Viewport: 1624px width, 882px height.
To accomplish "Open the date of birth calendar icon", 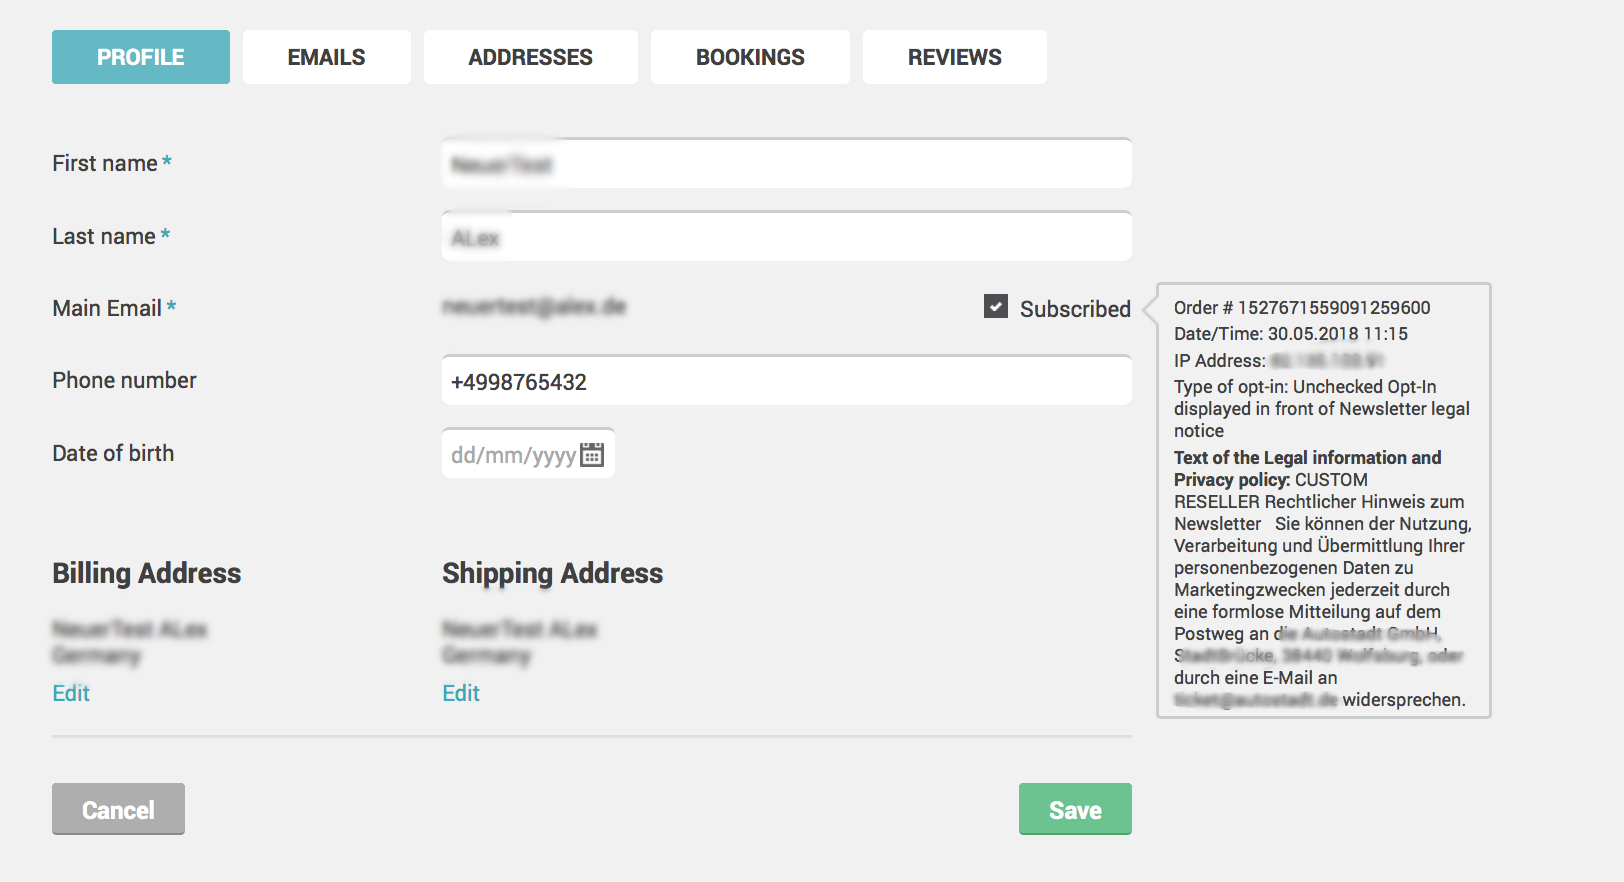I will 592,454.
